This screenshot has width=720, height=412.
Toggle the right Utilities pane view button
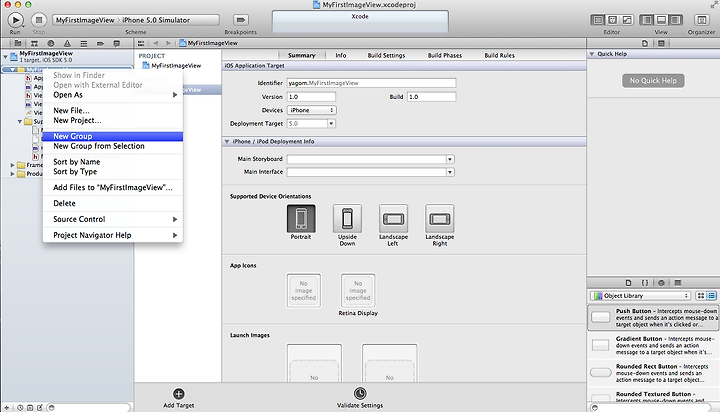tap(675, 20)
